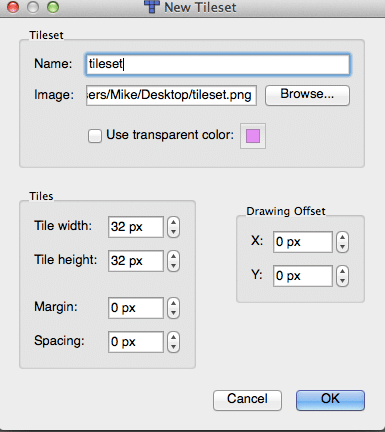The width and height of the screenshot is (385, 432).
Task: Click the Drawing Offset group title
Action: point(286,211)
